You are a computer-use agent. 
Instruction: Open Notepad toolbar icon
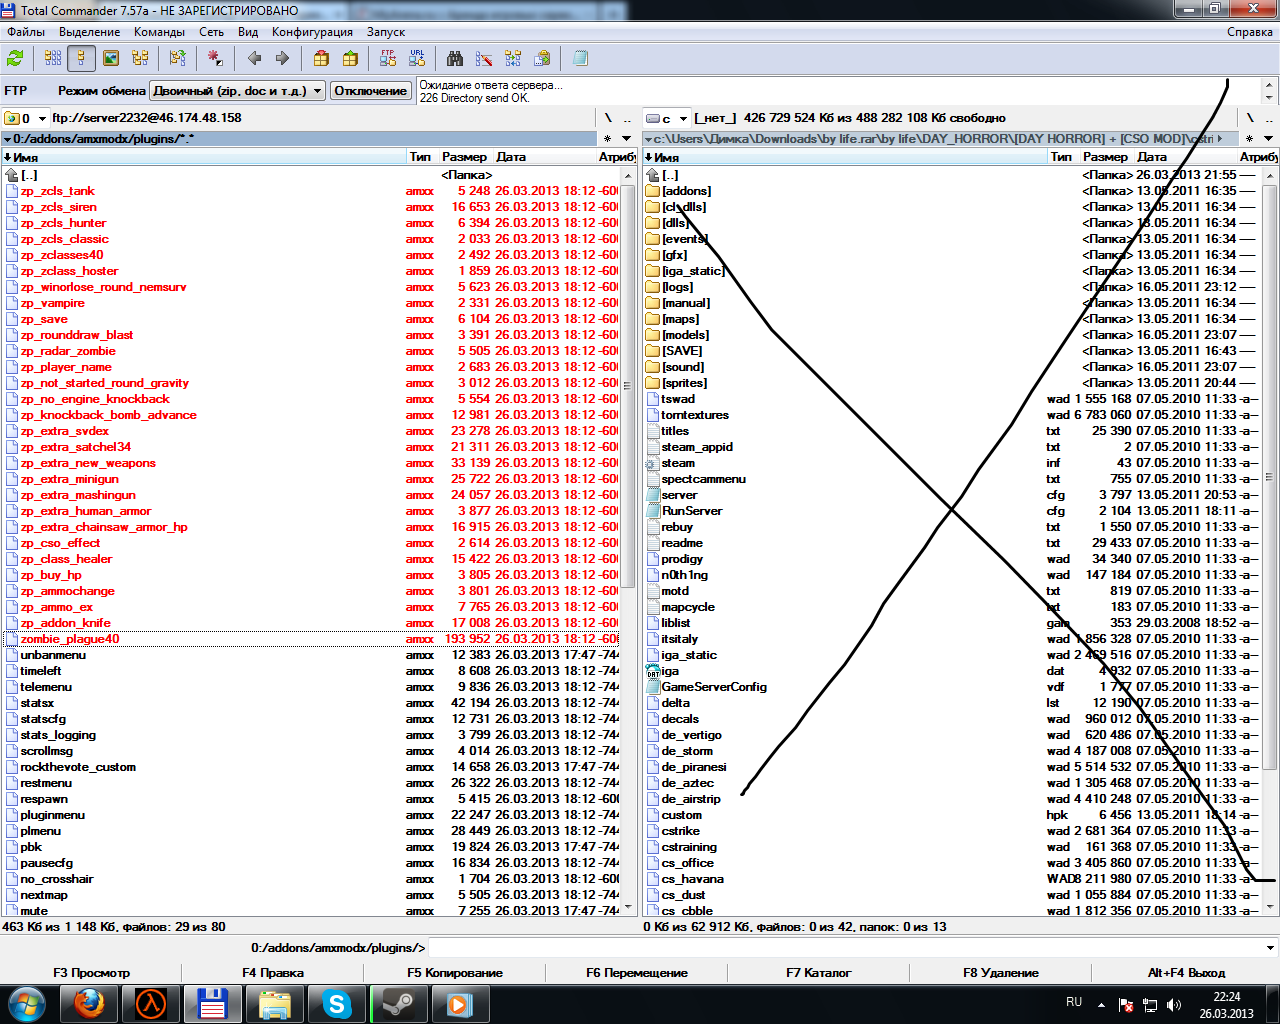coord(580,58)
